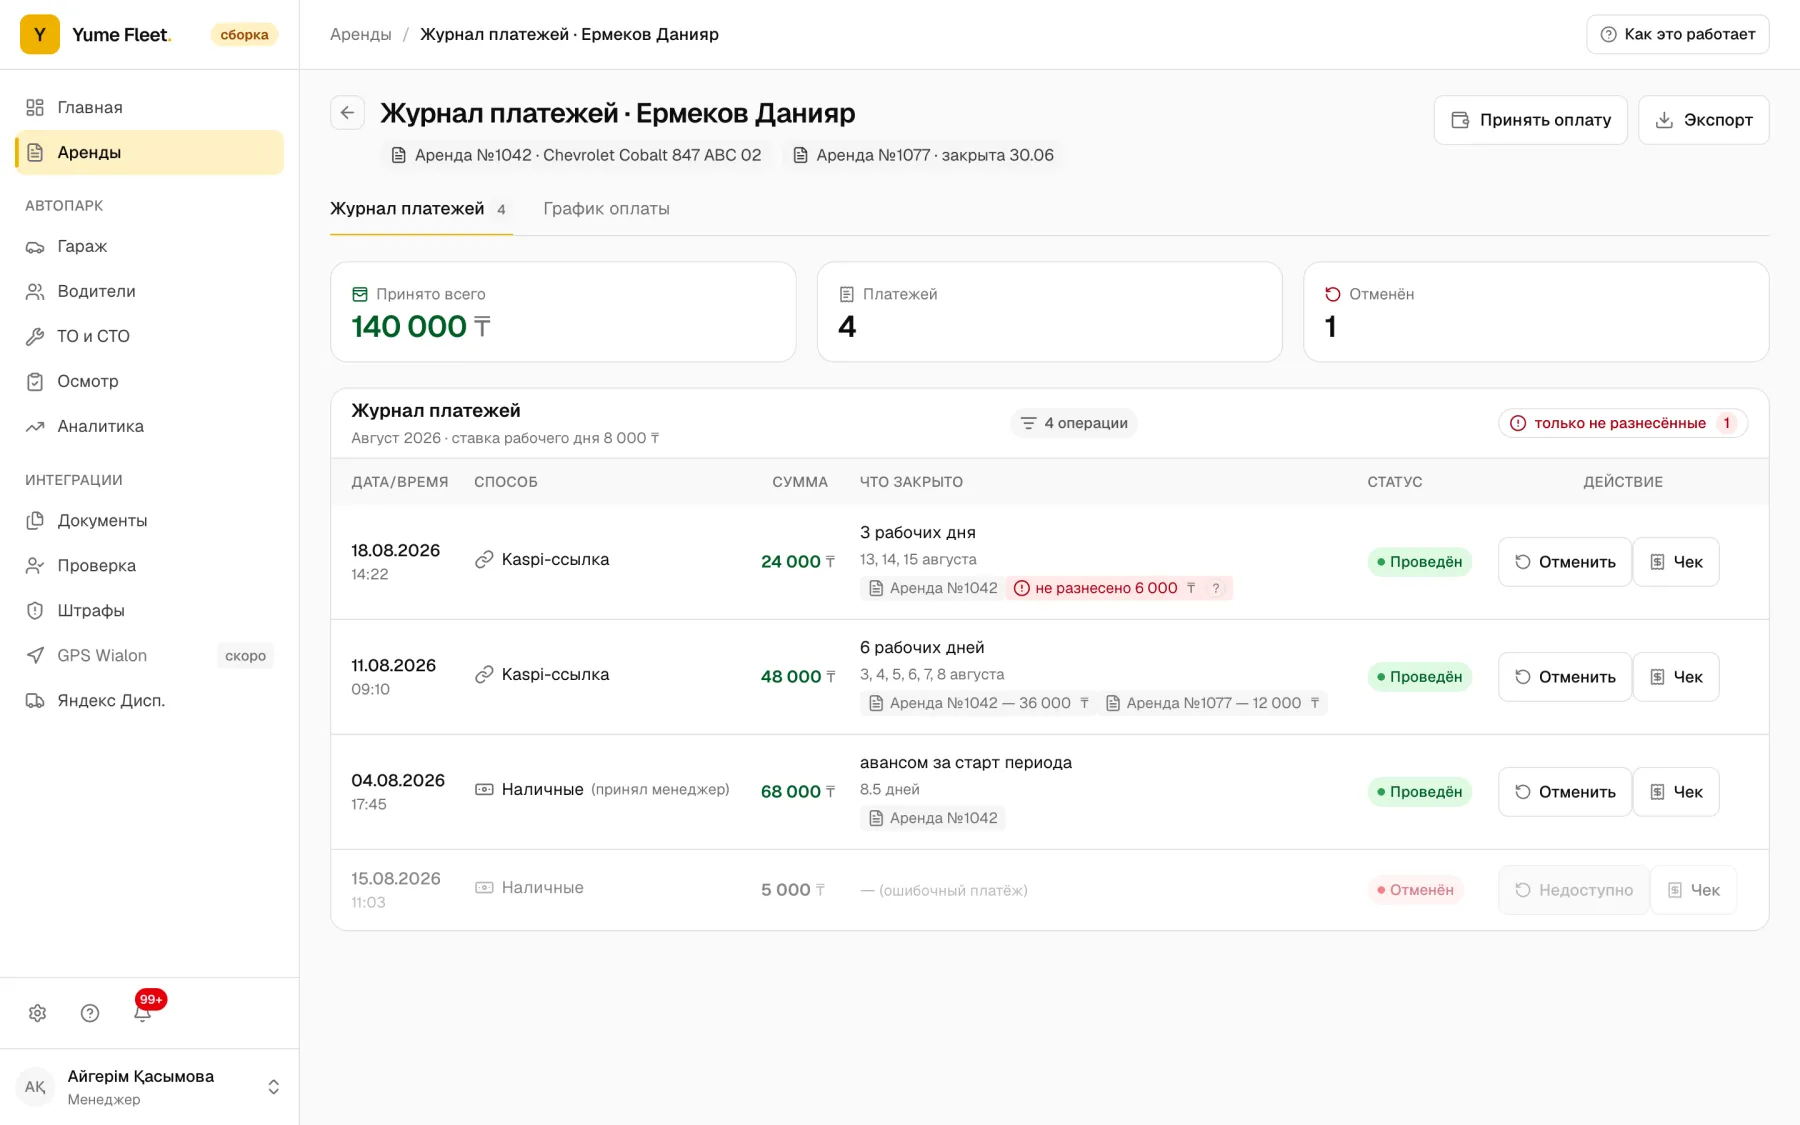Click the Отменён refresh icon in stats card
The height and width of the screenshot is (1125, 1800).
pyautogui.click(x=1333, y=294)
